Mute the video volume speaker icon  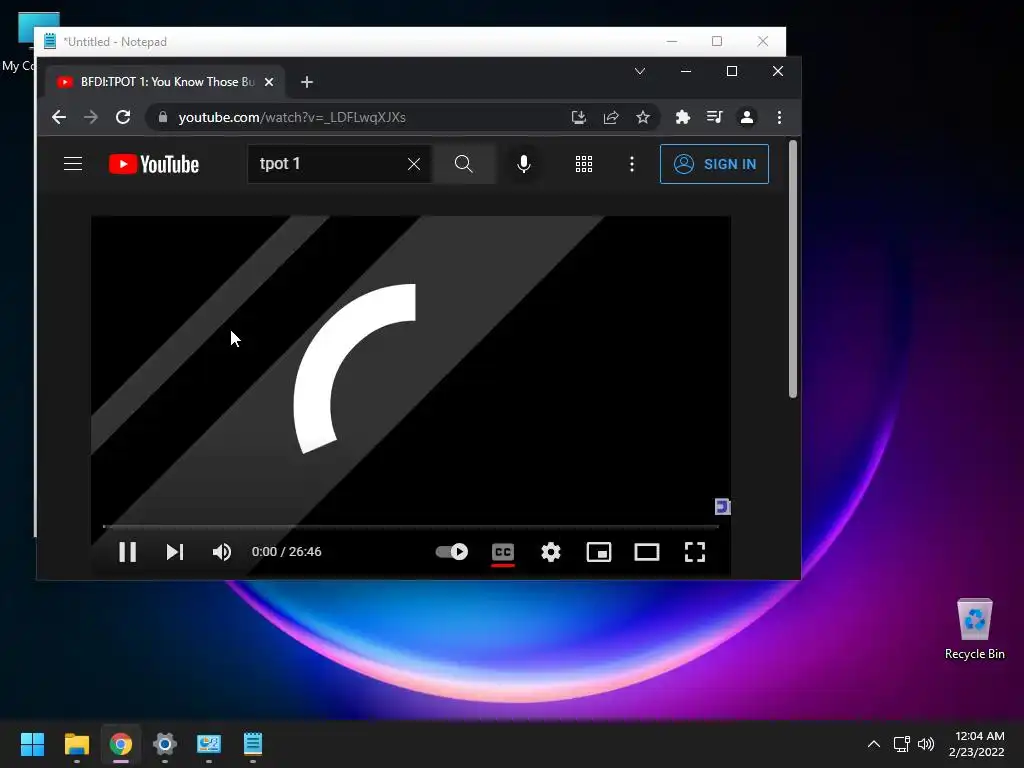click(x=221, y=552)
